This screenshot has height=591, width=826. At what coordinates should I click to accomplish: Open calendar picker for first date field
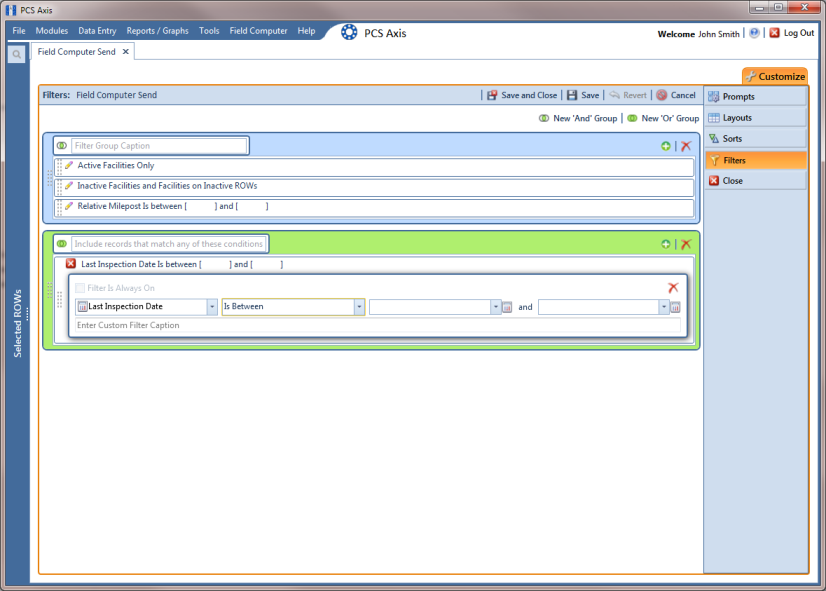coord(507,307)
